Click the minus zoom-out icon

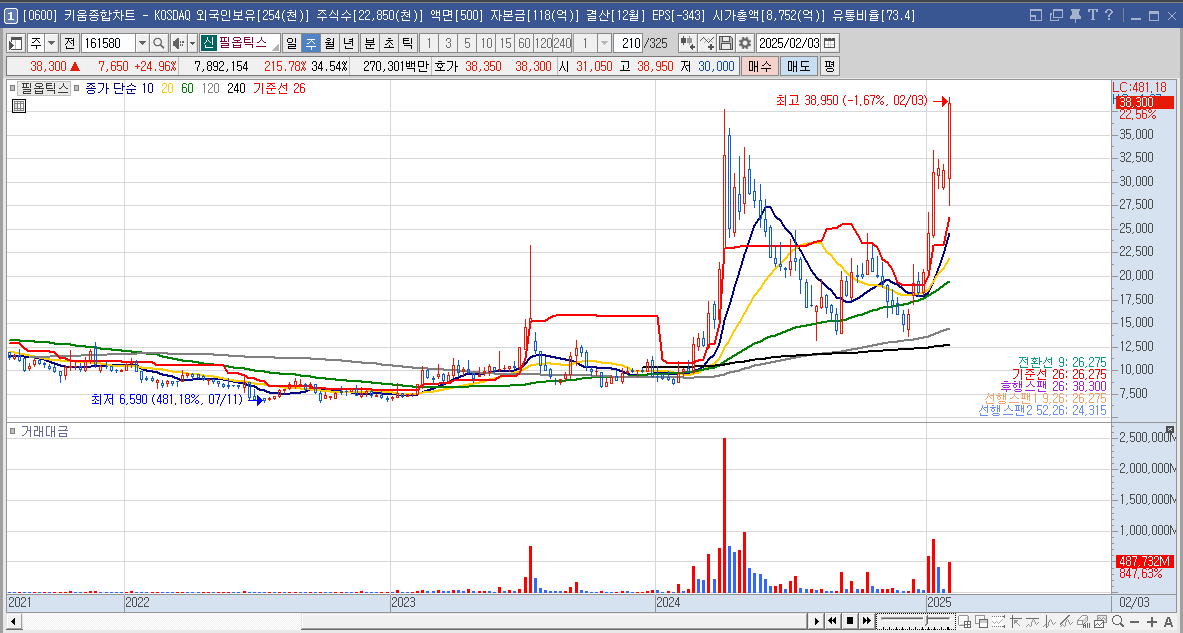[1134, 622]
